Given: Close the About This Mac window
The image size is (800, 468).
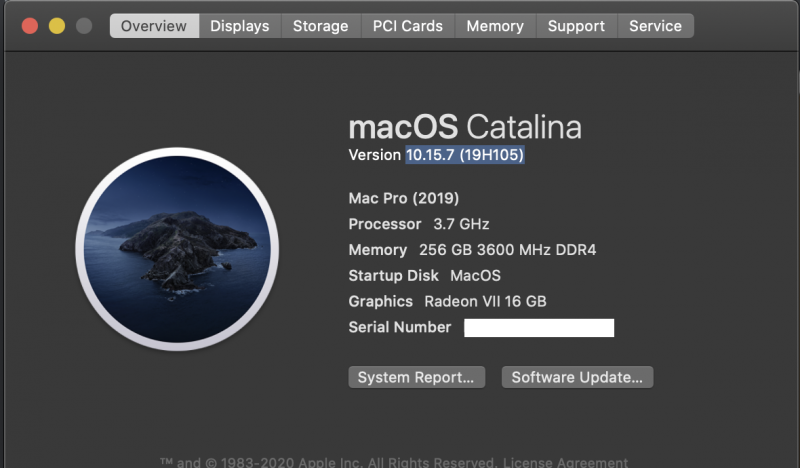Looking at the screenshot, I should 30,26.
